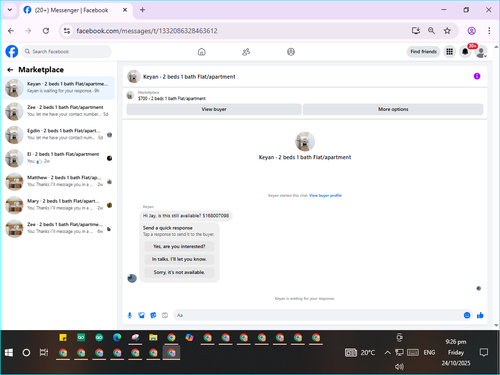
Task: Click into the Search Facebook field
Action: coord(67,52)
